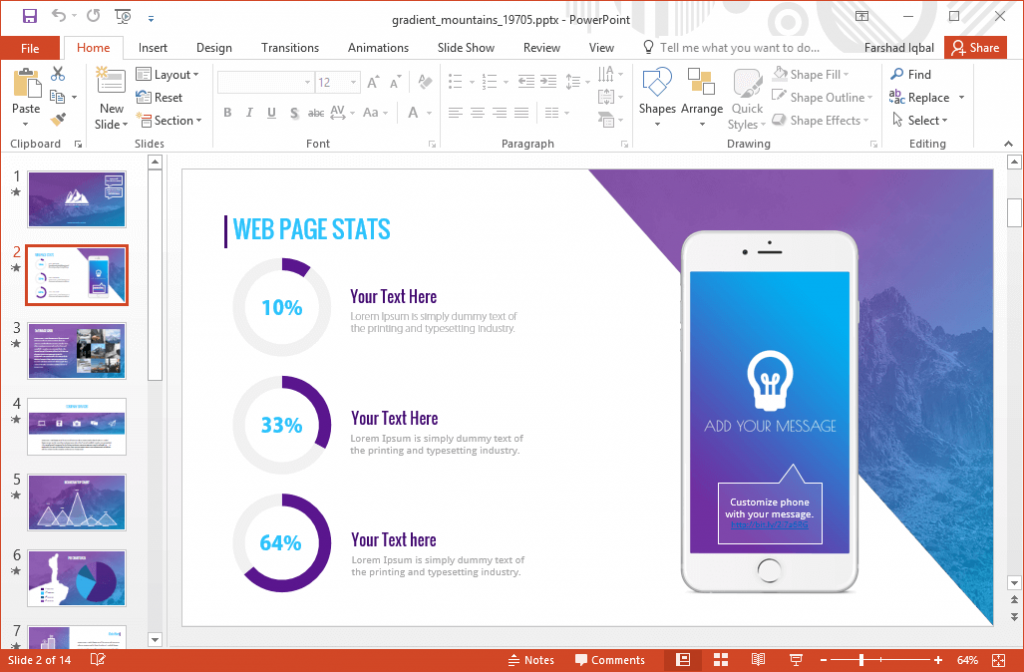Expand the Shape Fill dropdown
This screenshot has height=672, width=1024.
(847, 73)
